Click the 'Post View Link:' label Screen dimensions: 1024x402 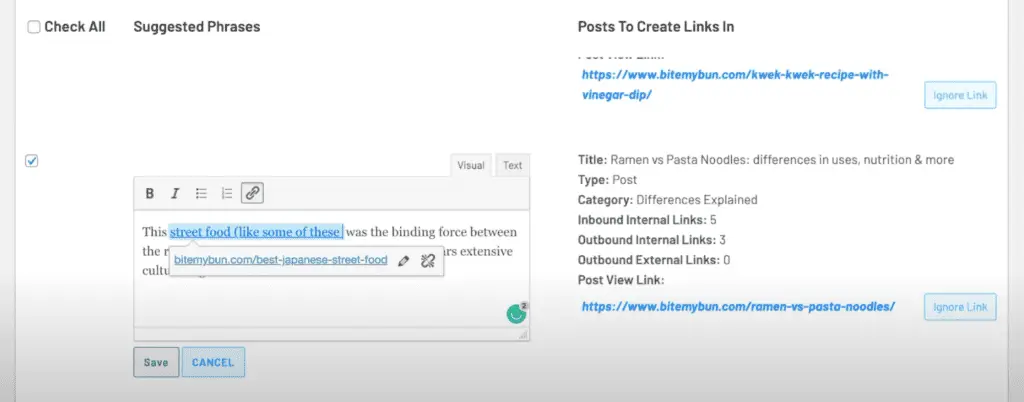click(x=621, y=280)
